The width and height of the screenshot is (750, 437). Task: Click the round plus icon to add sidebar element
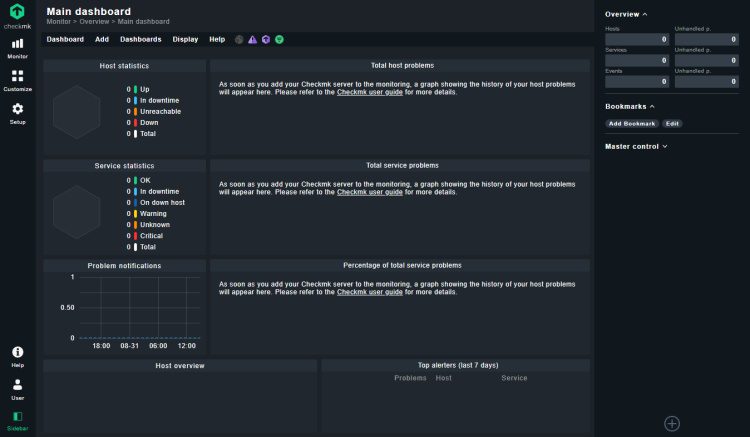point(672,424)
